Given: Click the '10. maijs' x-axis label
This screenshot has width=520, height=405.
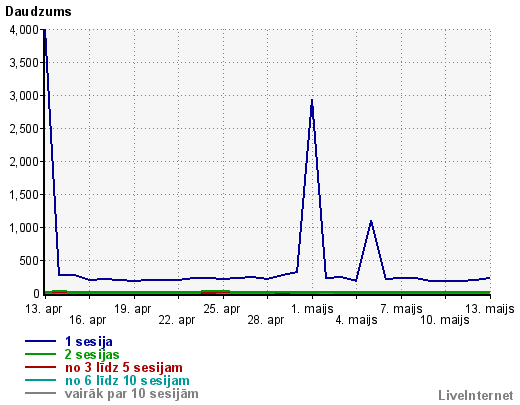Looking at the screenshot, I should click(x=445, y=320).
